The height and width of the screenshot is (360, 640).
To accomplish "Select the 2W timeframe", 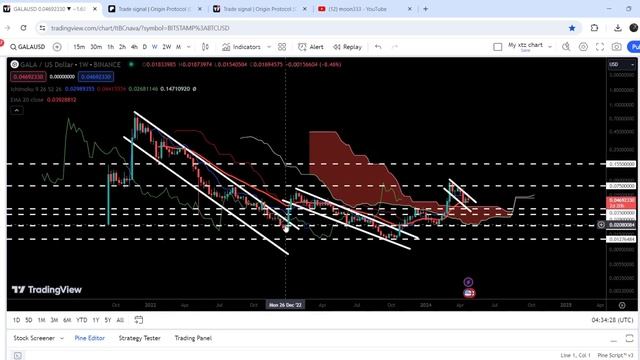I will click(x=167, y=47).
